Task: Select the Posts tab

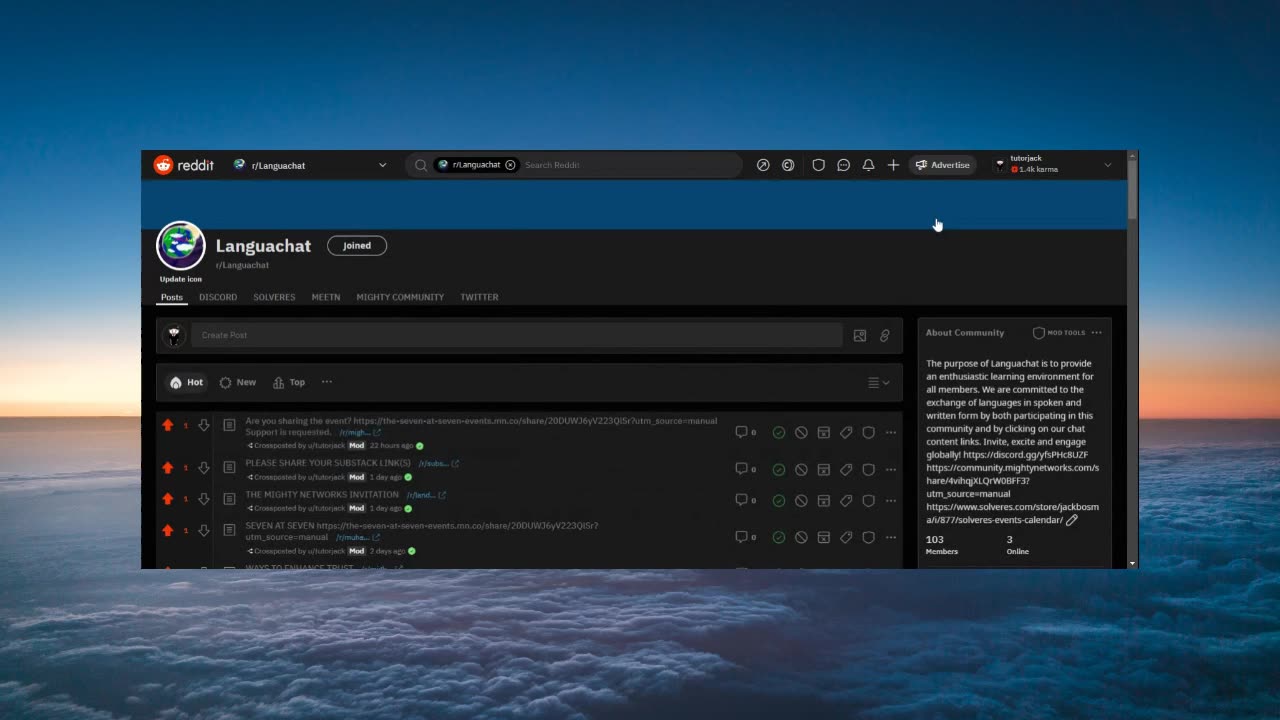Action: click(x=172, y=297)
